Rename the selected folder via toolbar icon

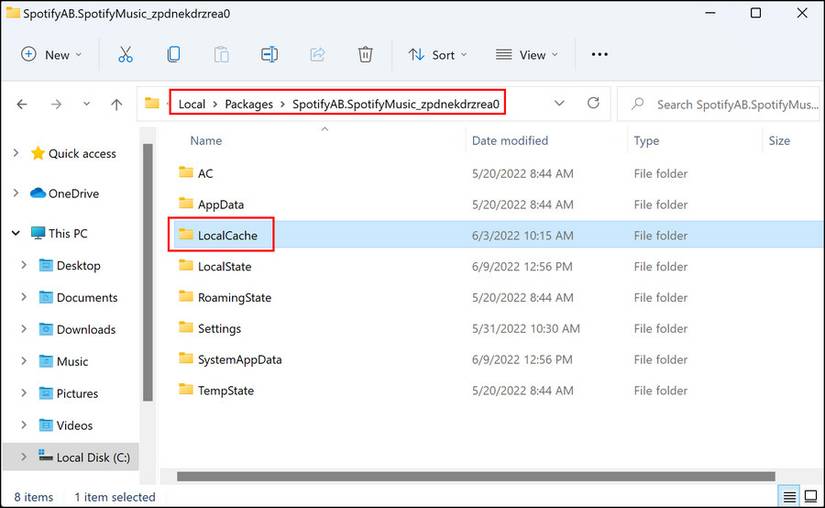point(269,55)
